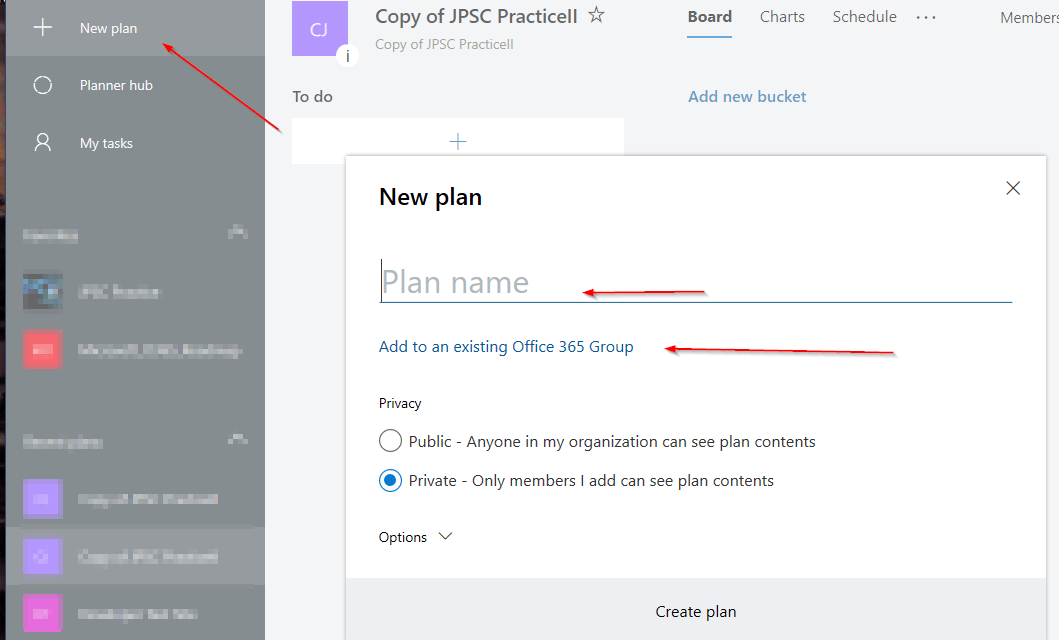
Task: Select the Public privacy option
Action: (390, 440)
